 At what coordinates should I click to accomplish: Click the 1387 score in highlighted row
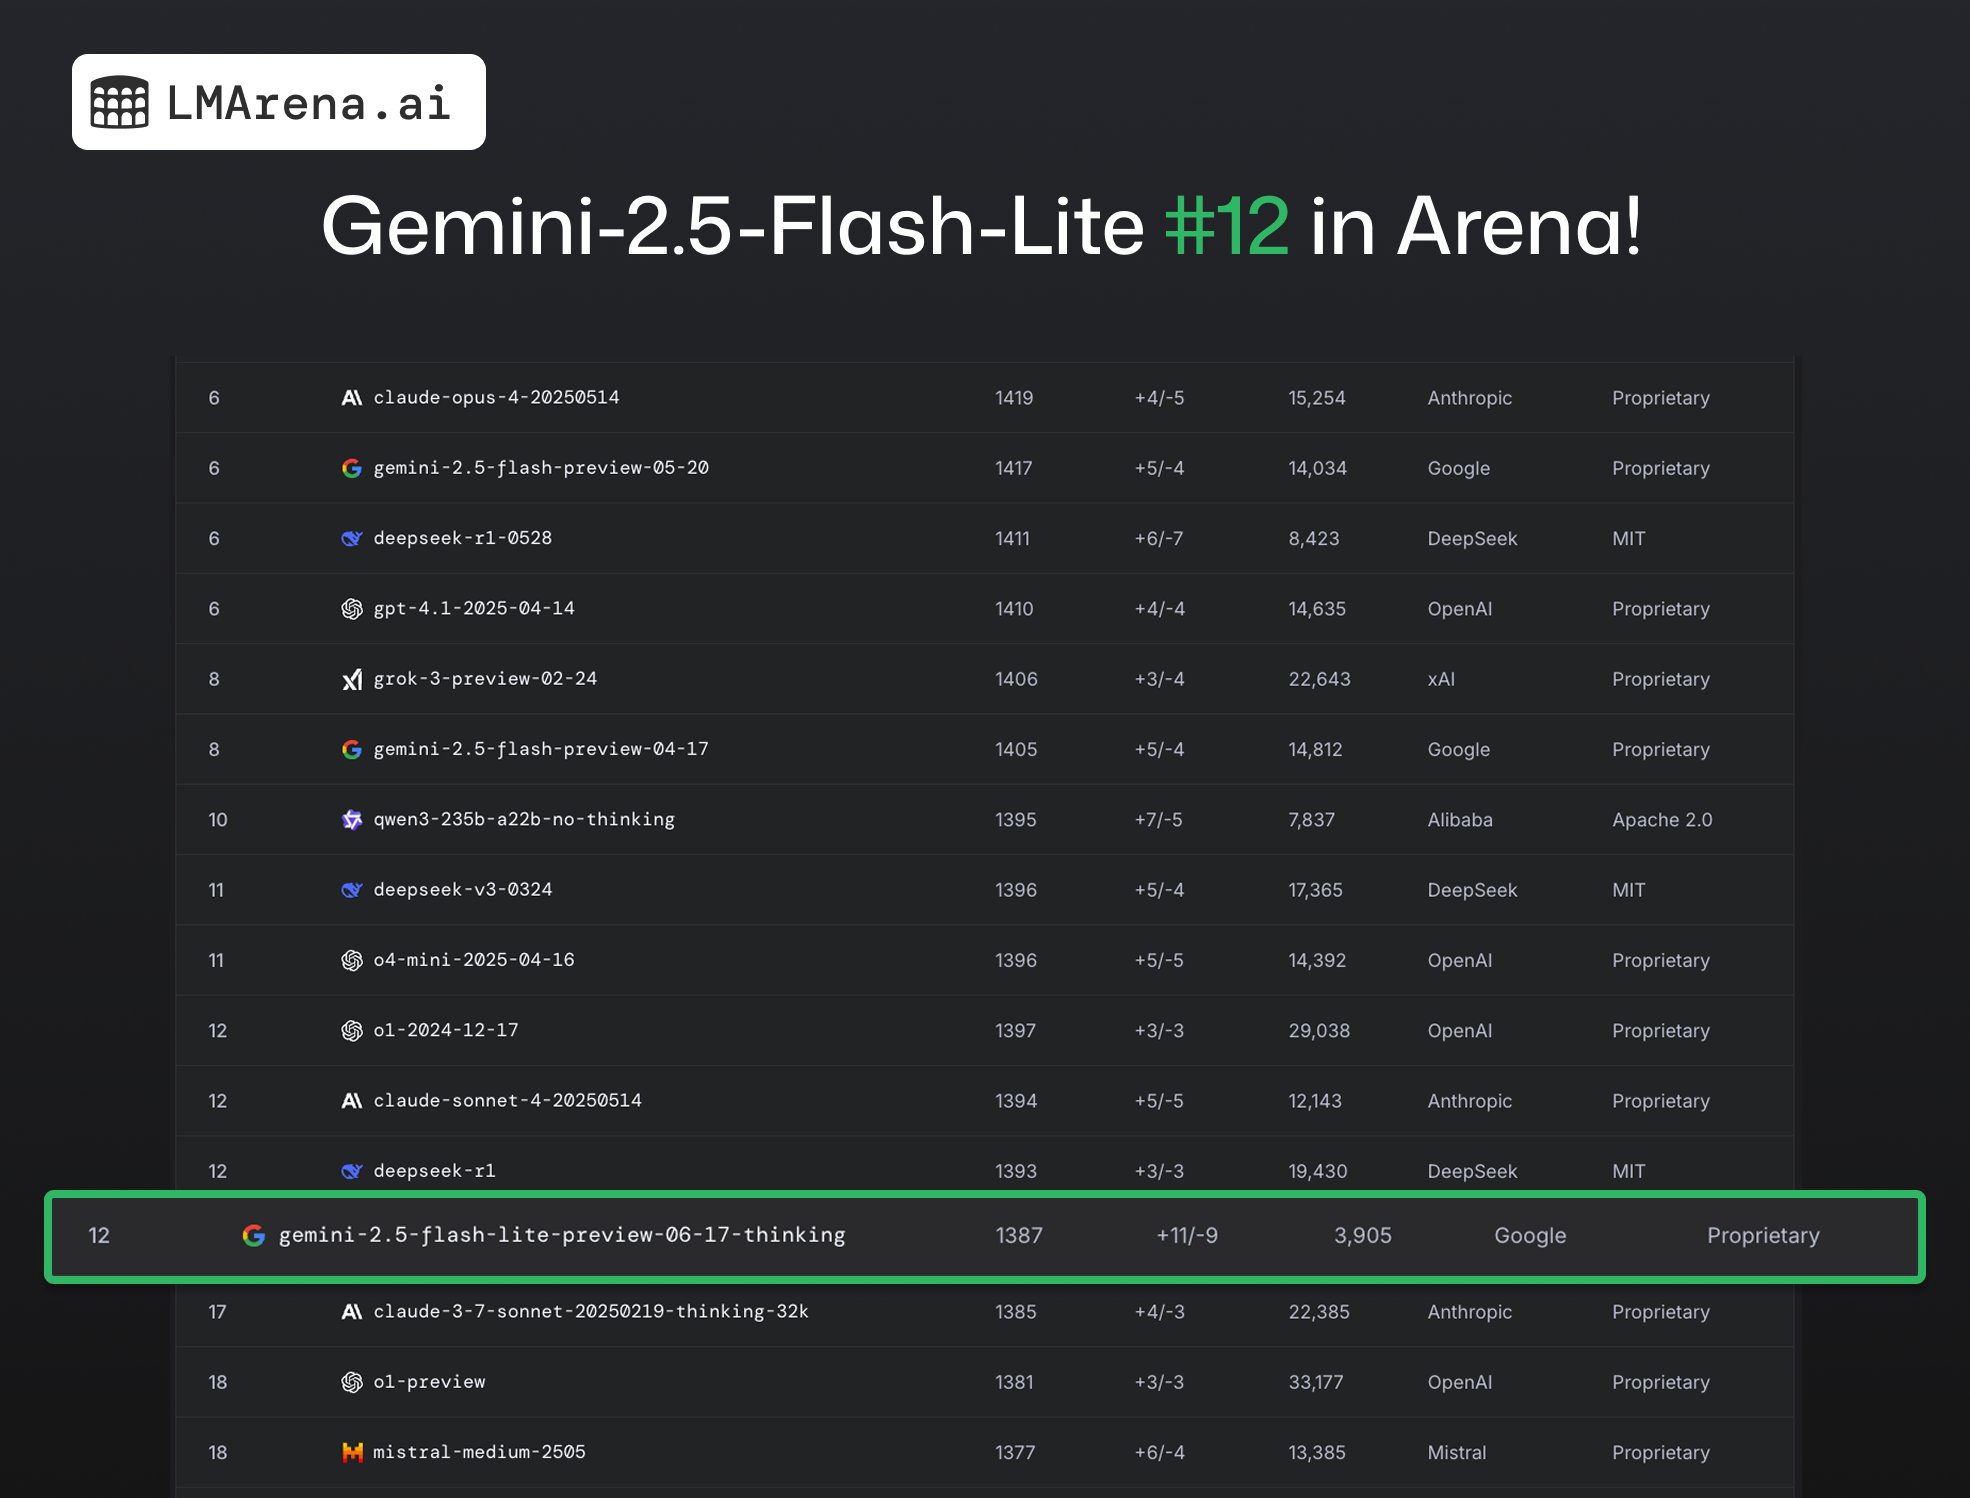click(x=1019, y=1235)
